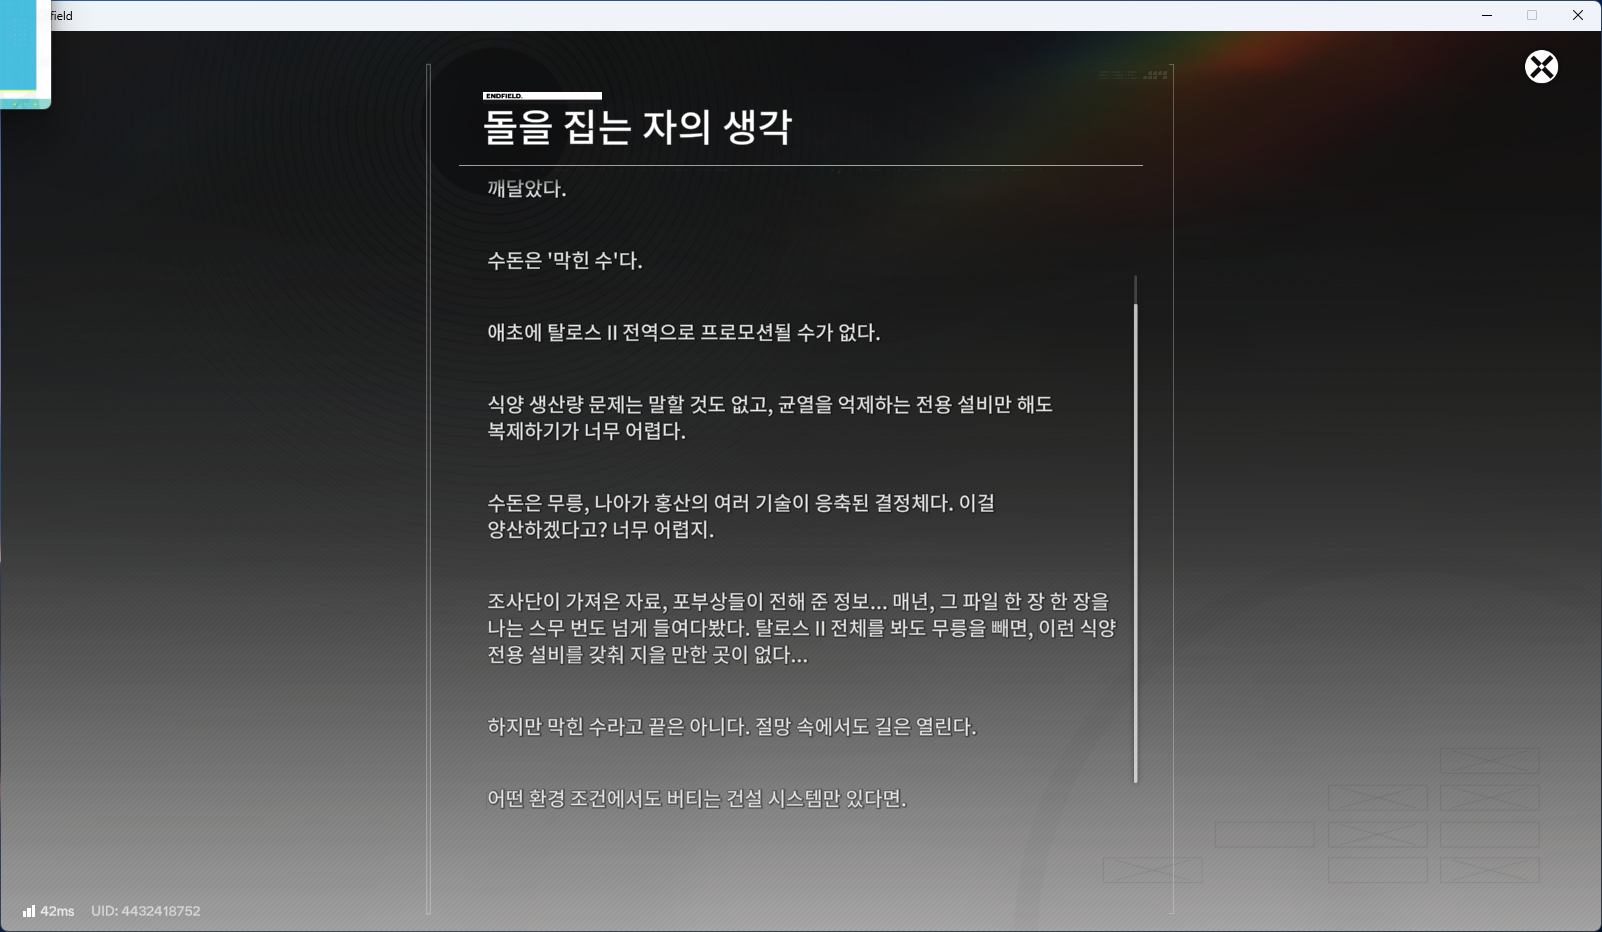The height and width of the screenshot is (932, 1602).
Task: Click the last line 어떤 환경 조건에서도
Action: point(697,799)
